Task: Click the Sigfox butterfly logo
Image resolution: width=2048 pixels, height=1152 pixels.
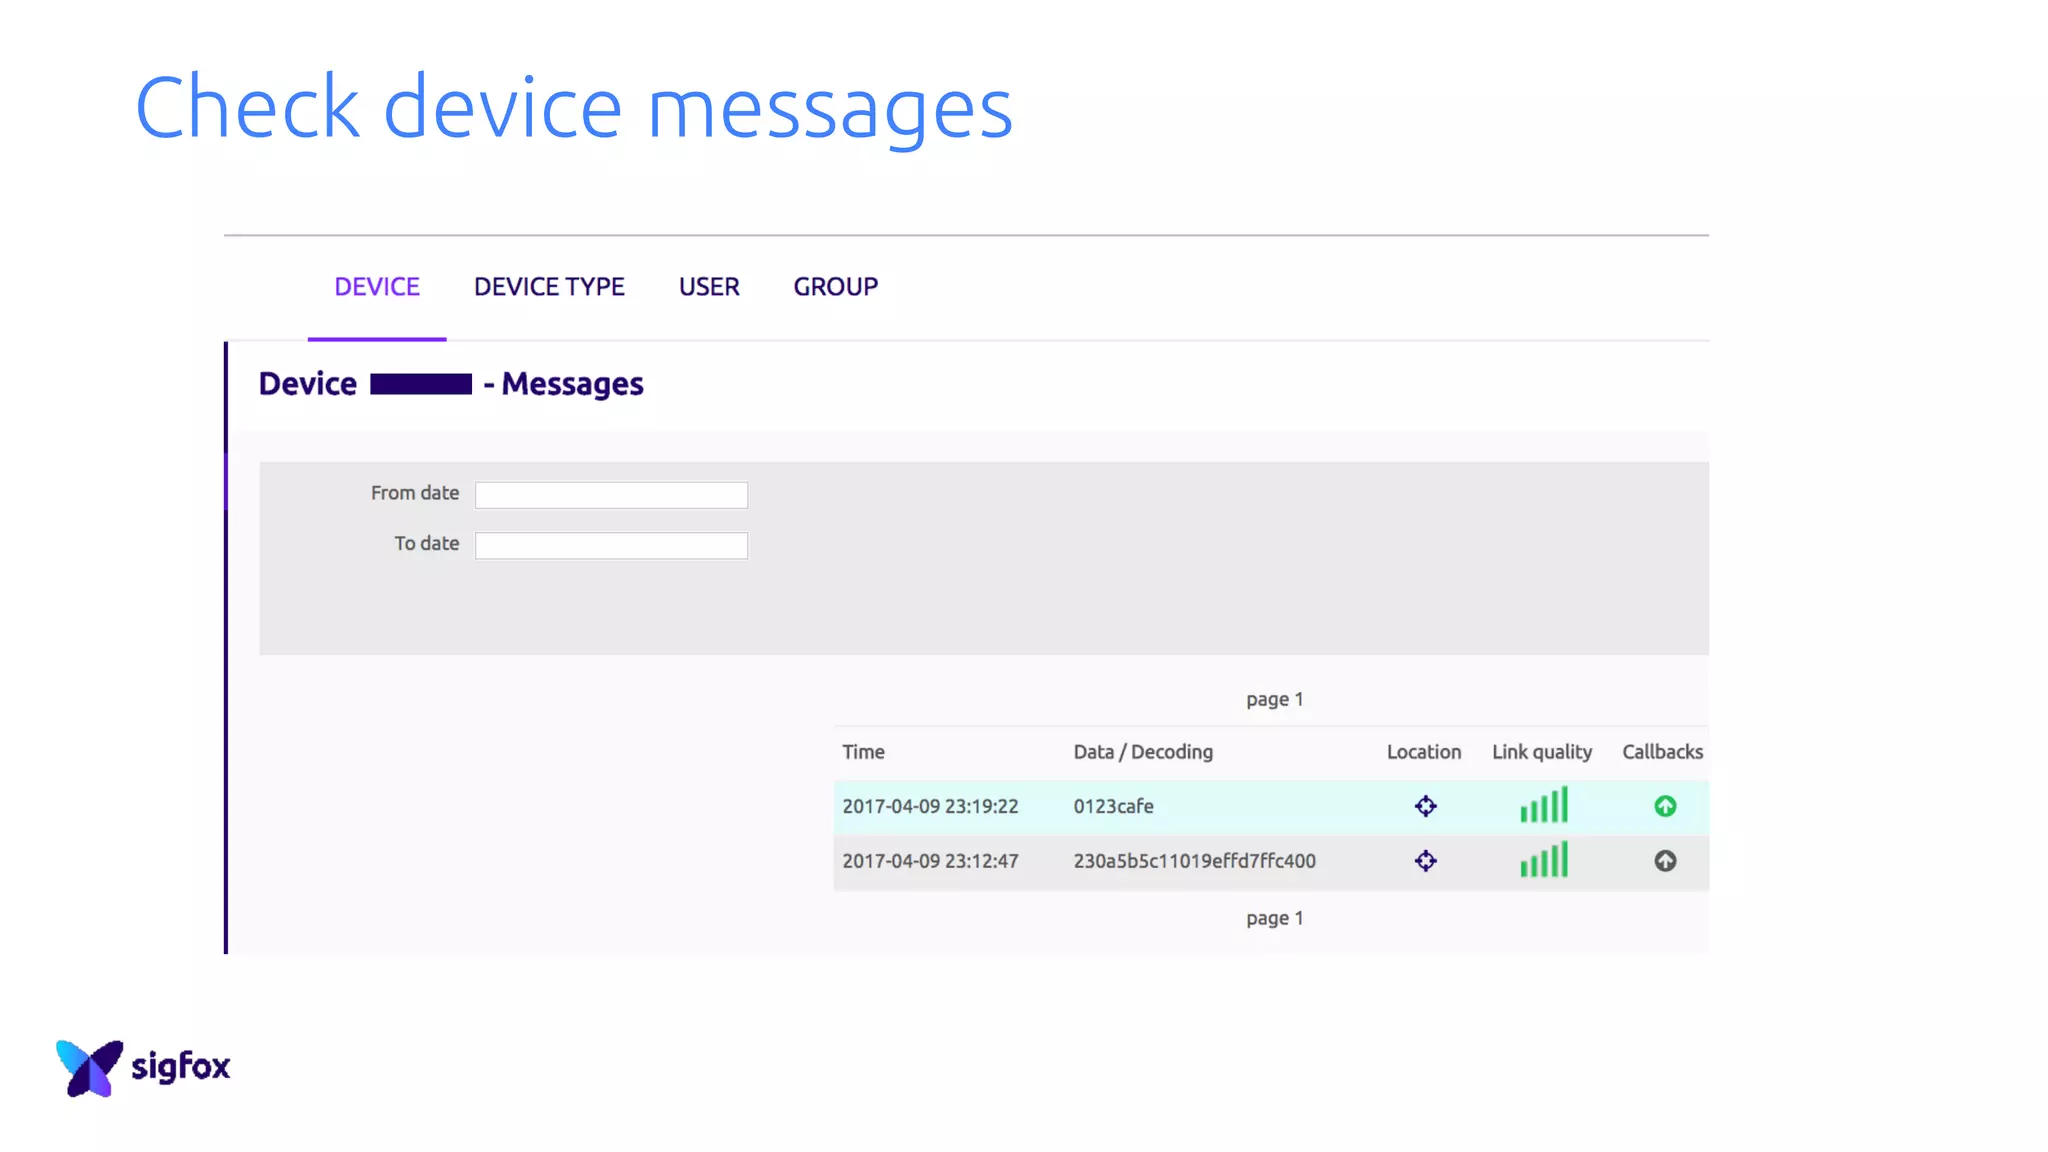Action: click(x=90, y=1068)
